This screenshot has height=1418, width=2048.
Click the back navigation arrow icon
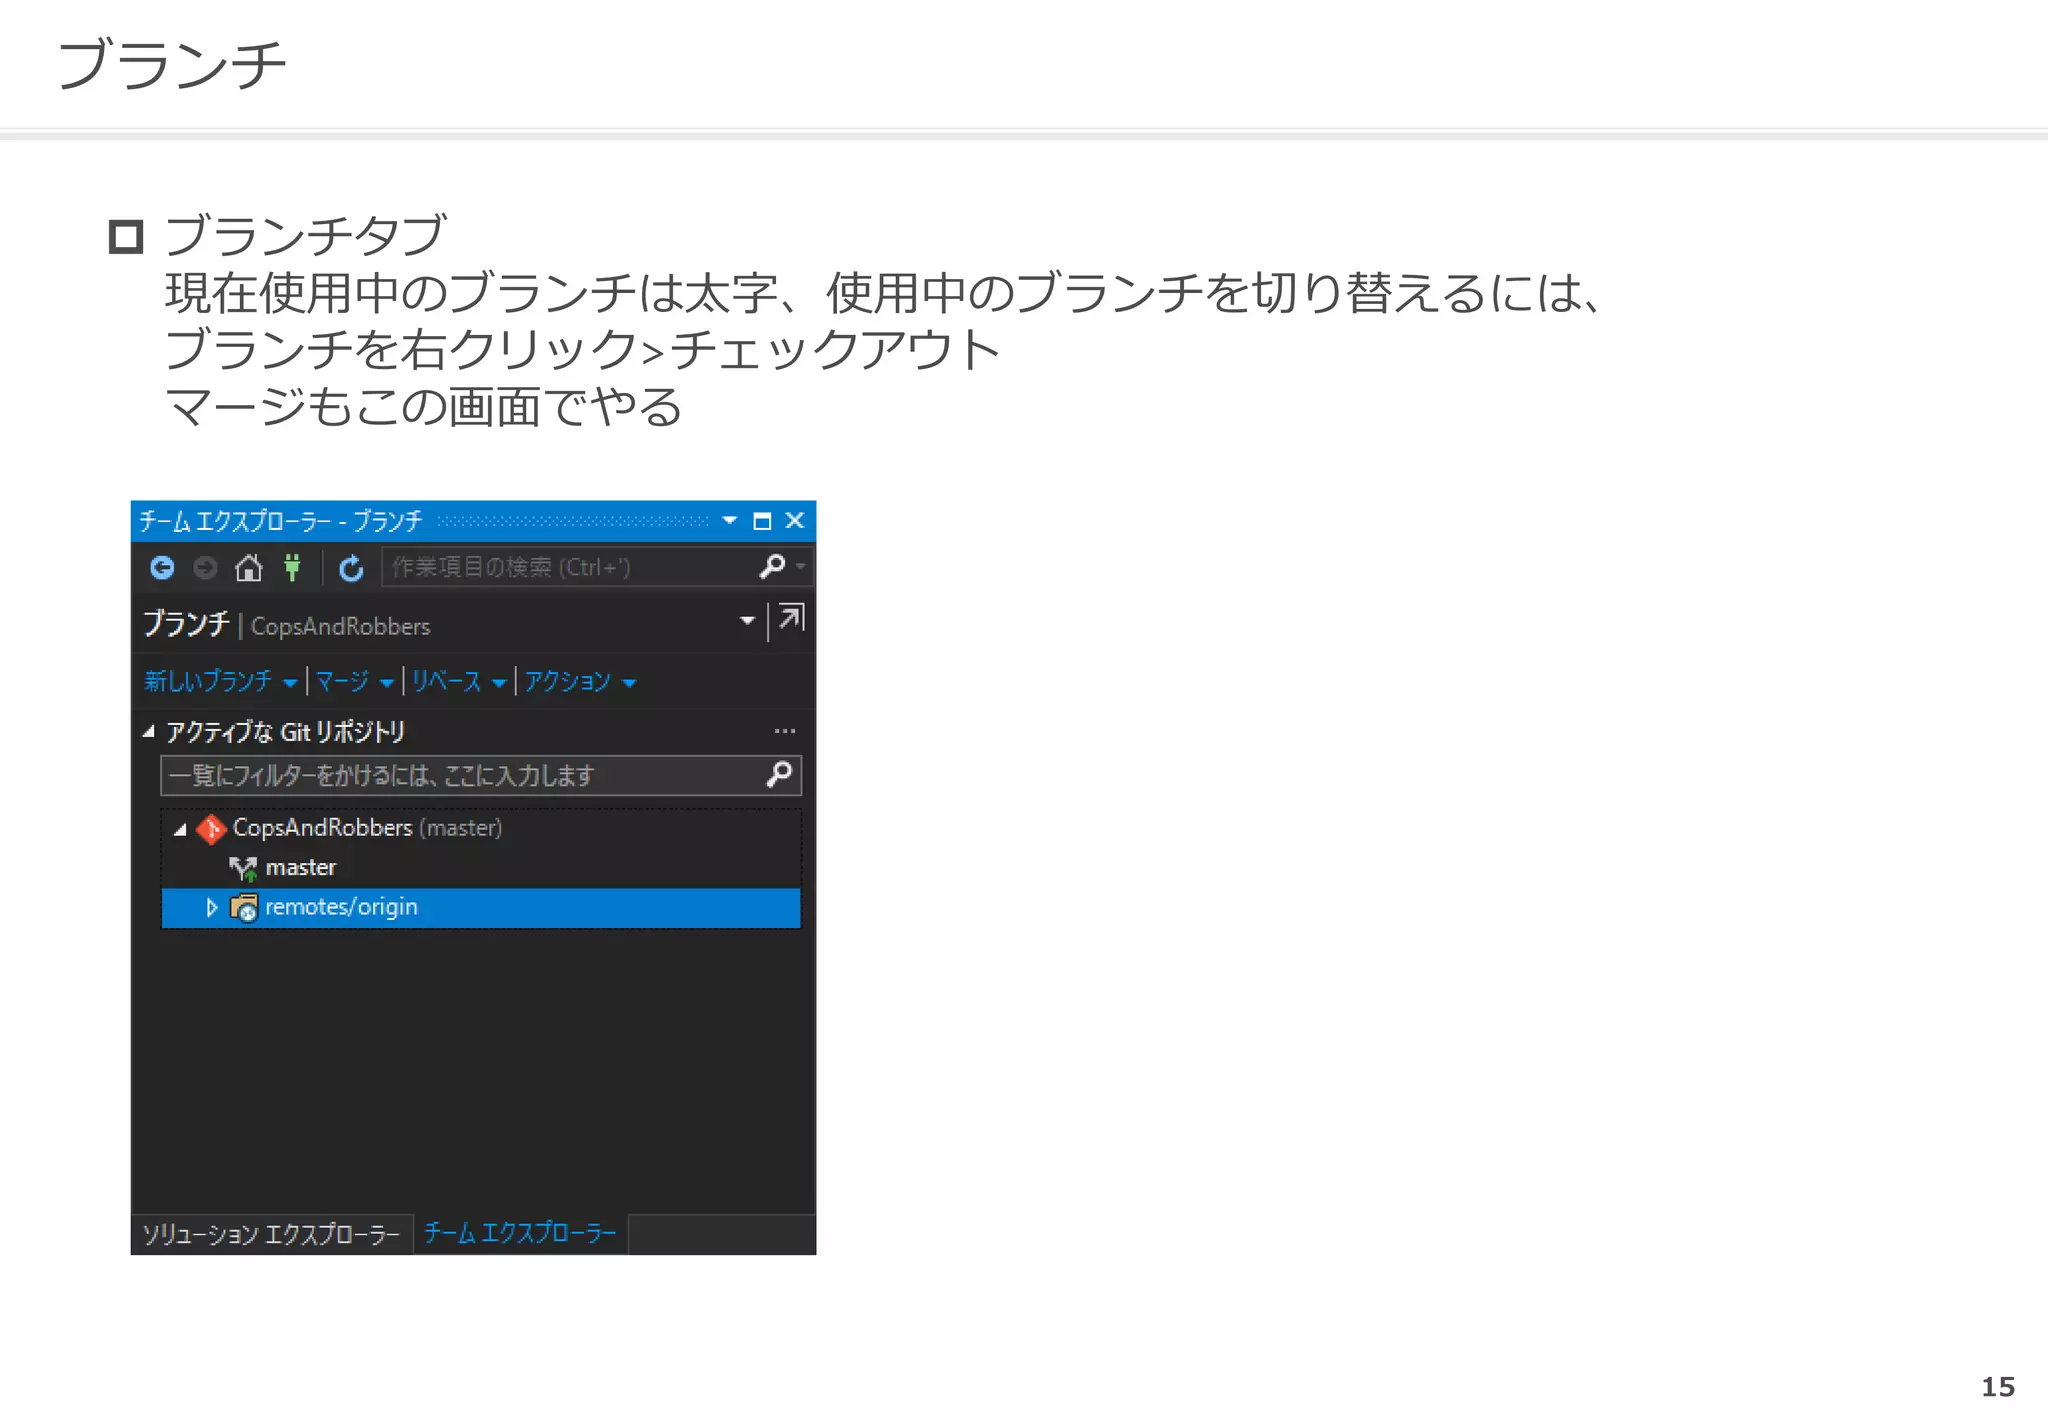162,568
